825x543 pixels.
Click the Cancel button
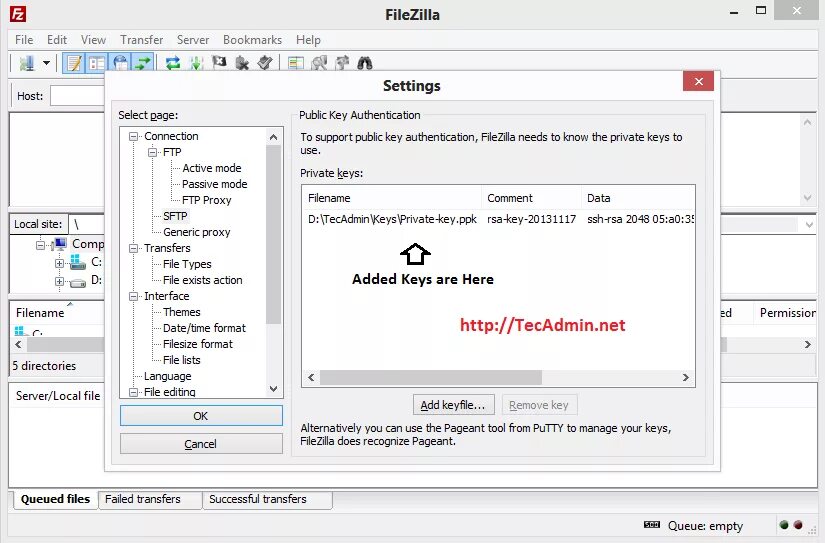pyautogui.click(x=201, y=444)
